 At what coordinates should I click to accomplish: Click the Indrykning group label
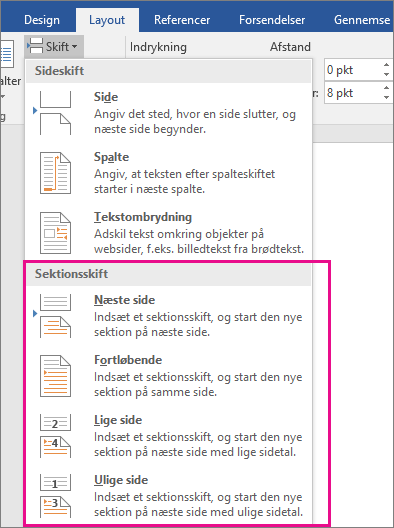158,47
